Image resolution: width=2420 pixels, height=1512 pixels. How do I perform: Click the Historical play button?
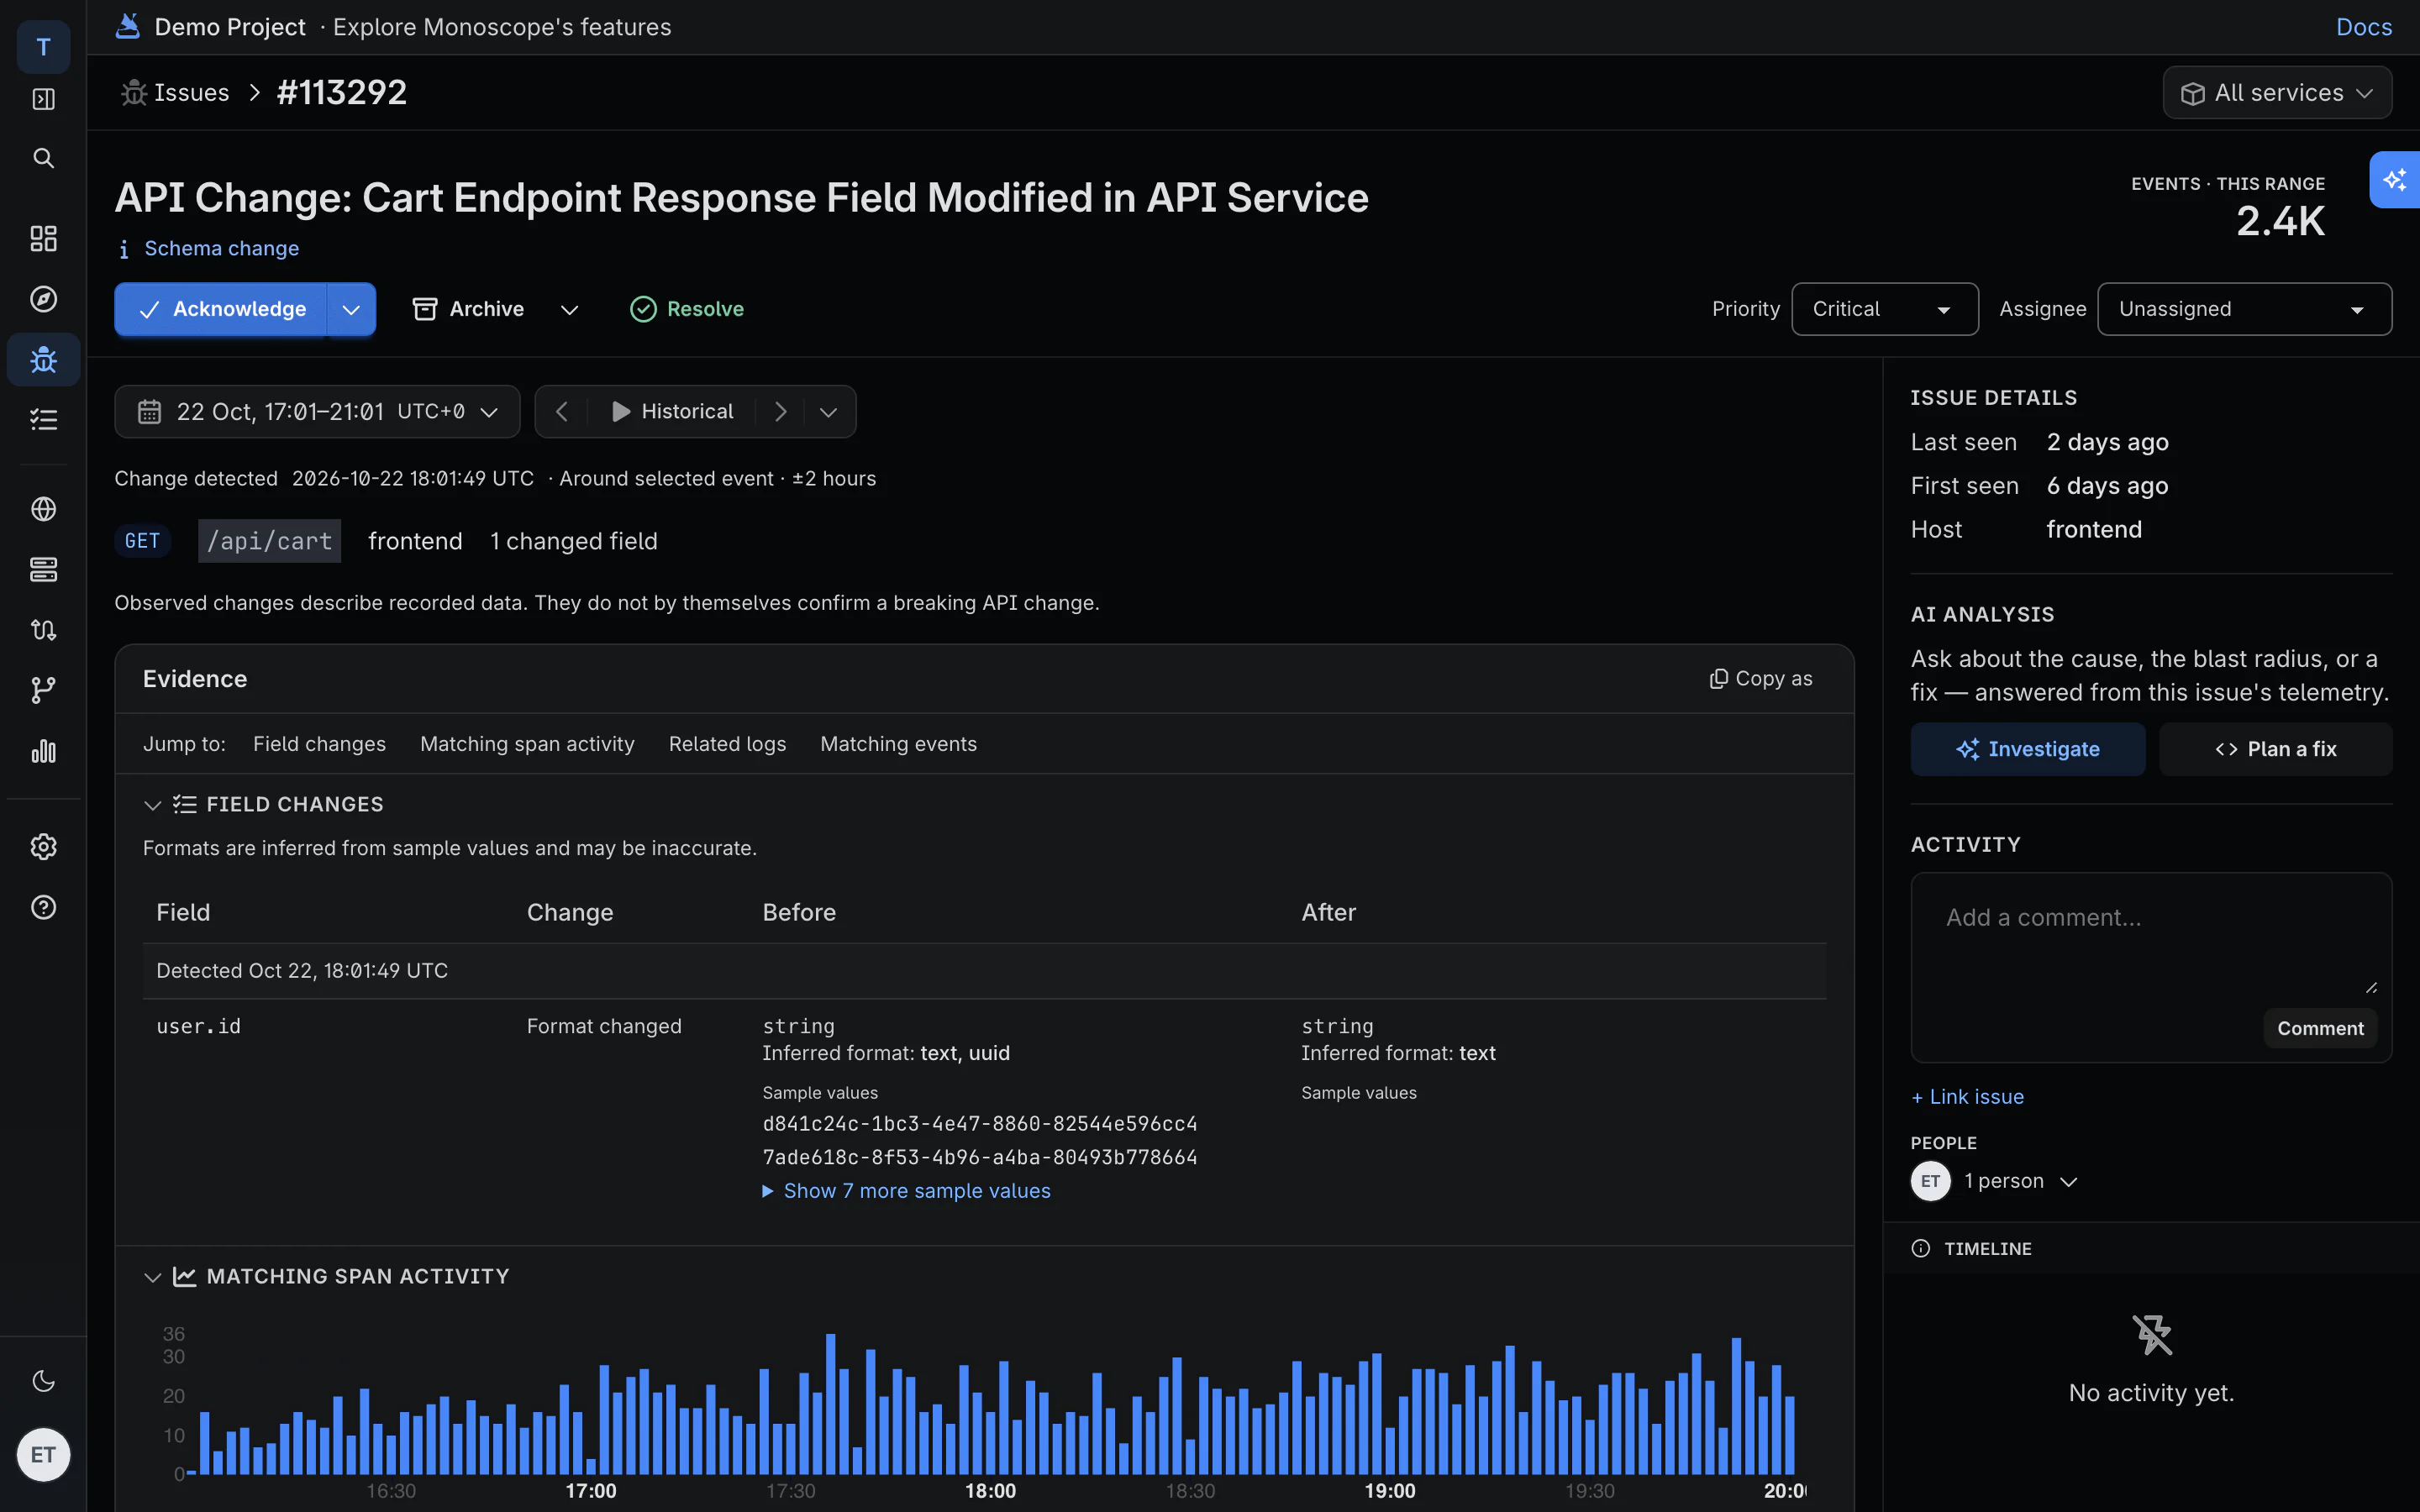672,412
